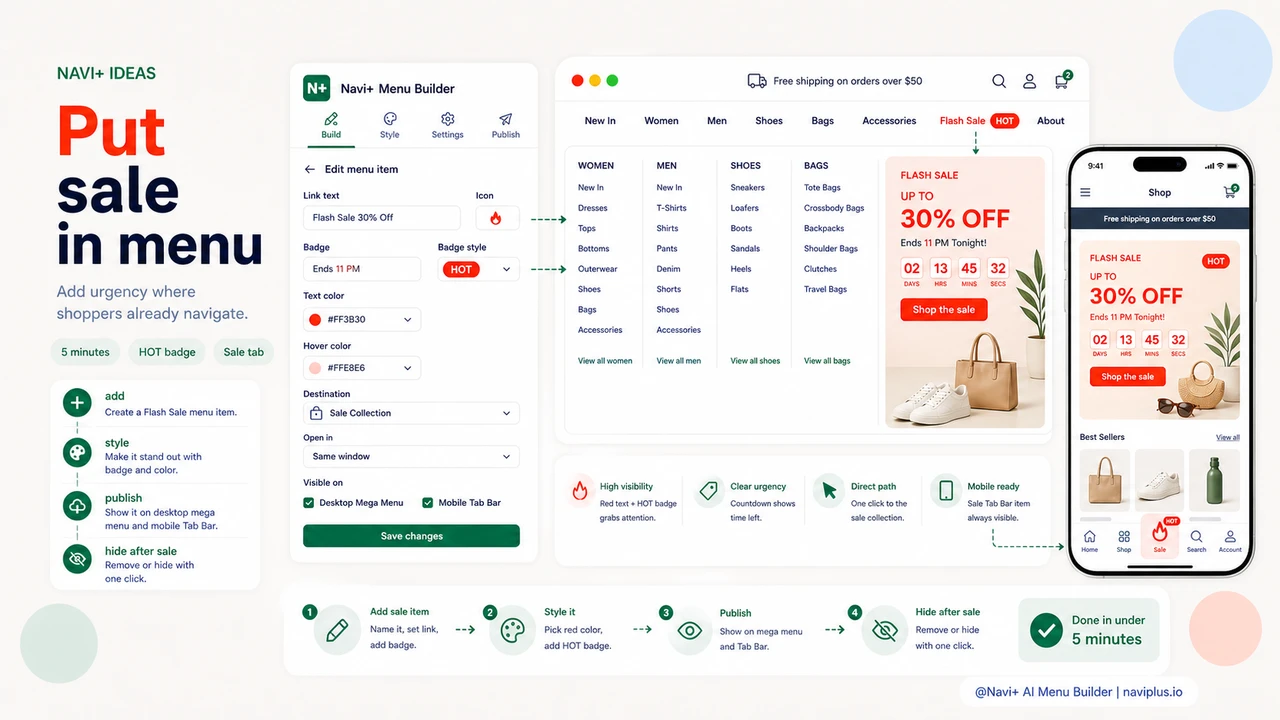The width and height of the screenshot is (1280, 720).
Task: Click the publish cloud upload icon
Action: [x=77, y=507]
